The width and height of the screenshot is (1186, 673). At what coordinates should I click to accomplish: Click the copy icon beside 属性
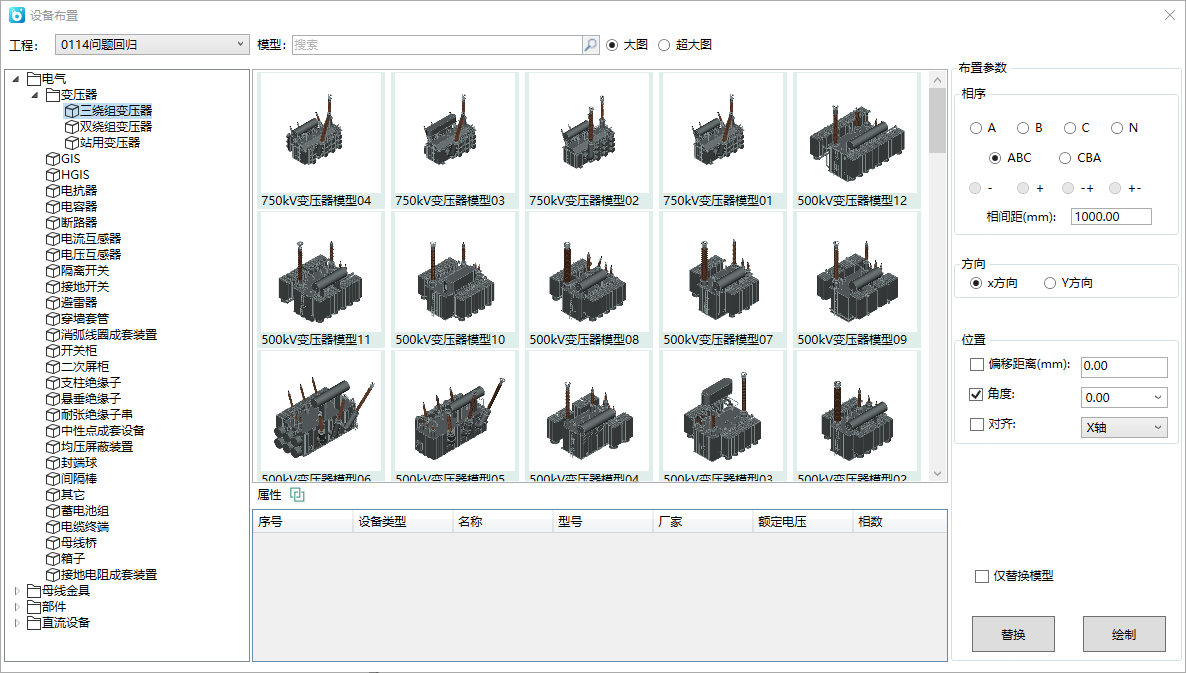pos(297,495)
